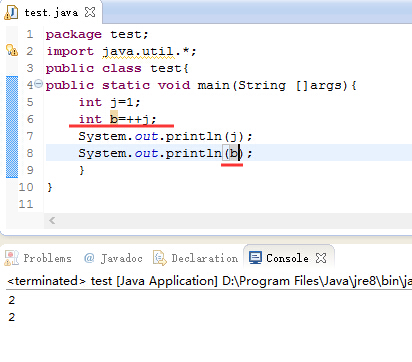Click the Console monitor icon
Viewport: 412px width, 362px height.
[255, 258]
